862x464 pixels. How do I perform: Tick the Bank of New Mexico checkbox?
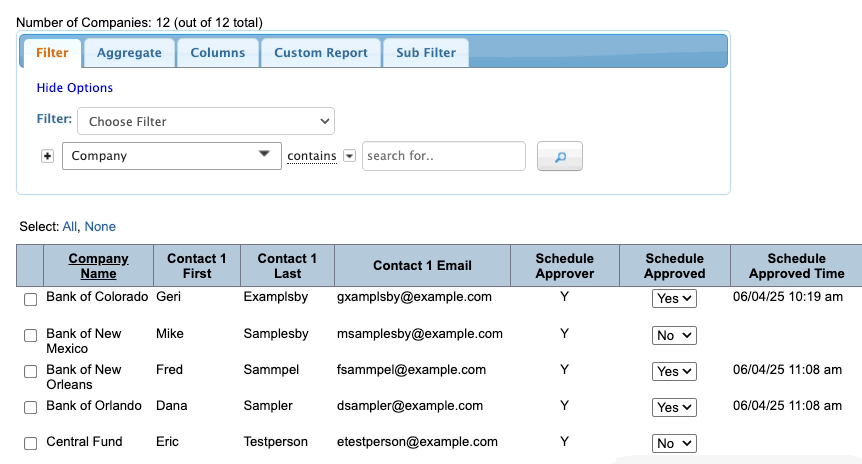coord(30,336)
